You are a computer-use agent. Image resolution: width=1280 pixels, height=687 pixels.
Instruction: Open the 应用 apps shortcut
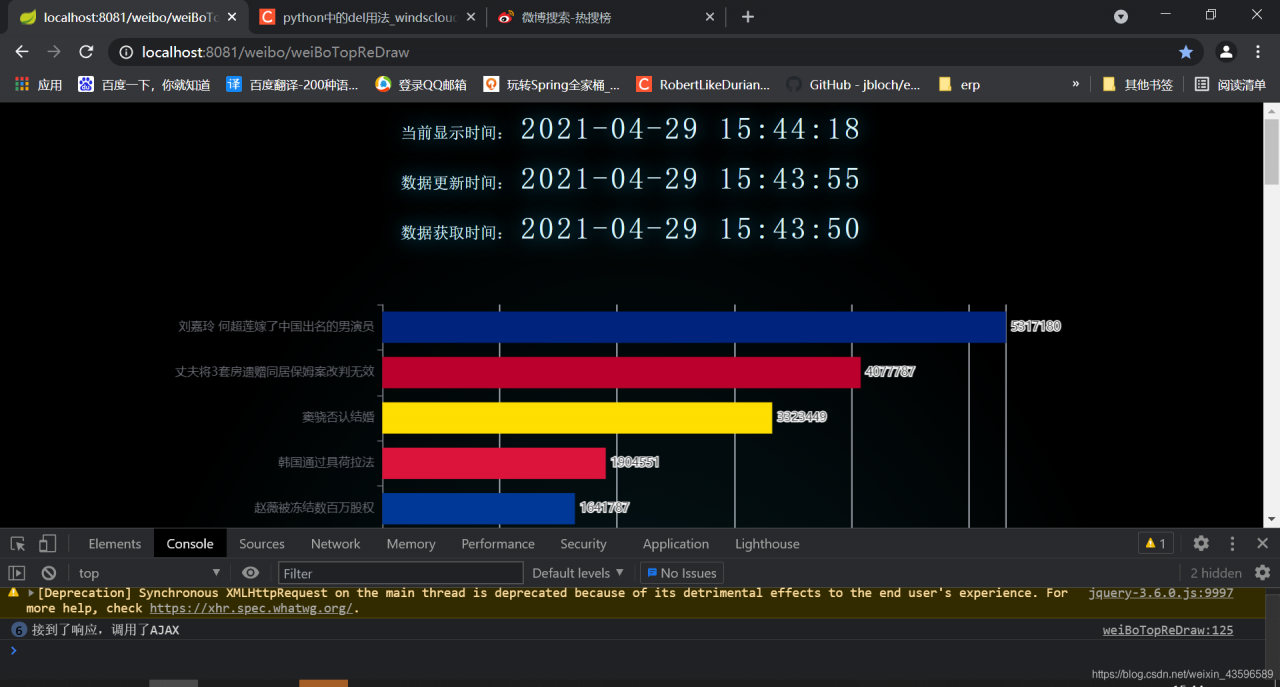click(39, 85)
